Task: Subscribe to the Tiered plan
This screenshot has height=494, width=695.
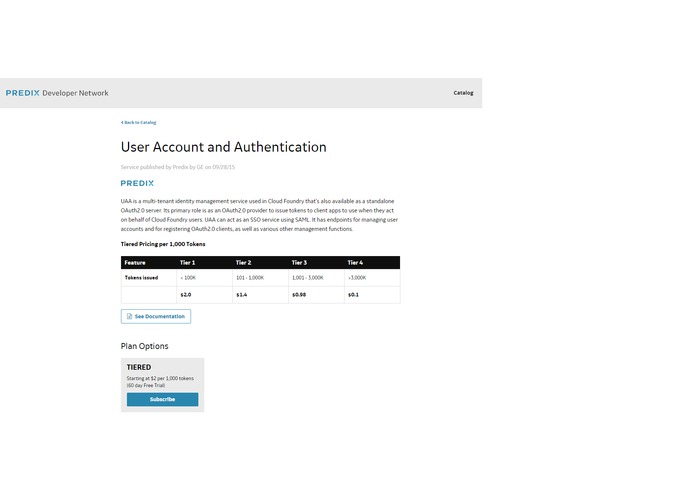Action: [x=162, y=399]
